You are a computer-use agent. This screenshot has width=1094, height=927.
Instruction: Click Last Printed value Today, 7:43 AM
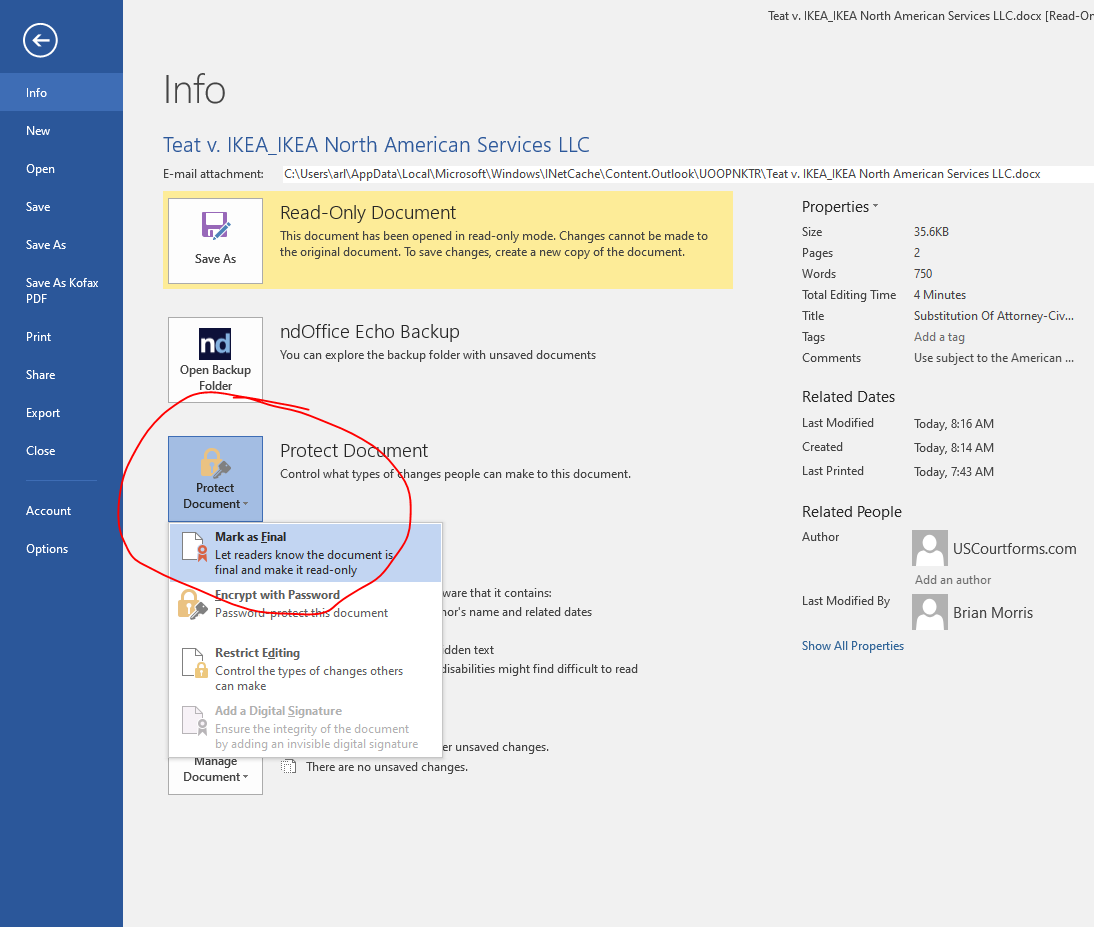point(954,472)
